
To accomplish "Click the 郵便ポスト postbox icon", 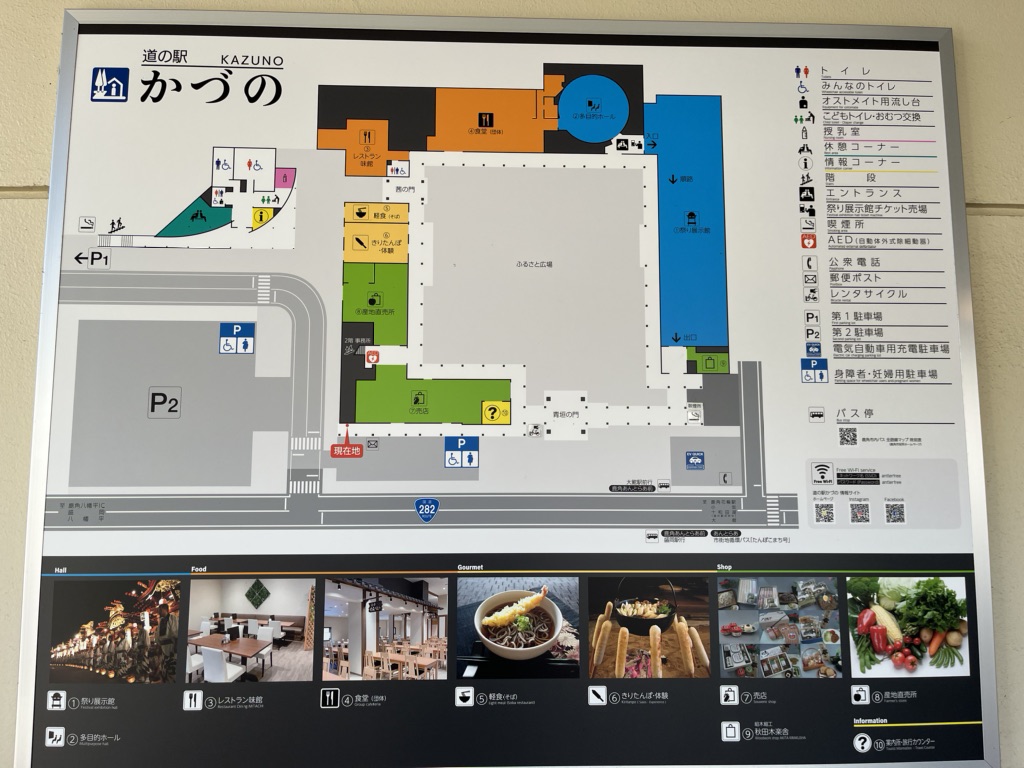I will coord(809,279).
